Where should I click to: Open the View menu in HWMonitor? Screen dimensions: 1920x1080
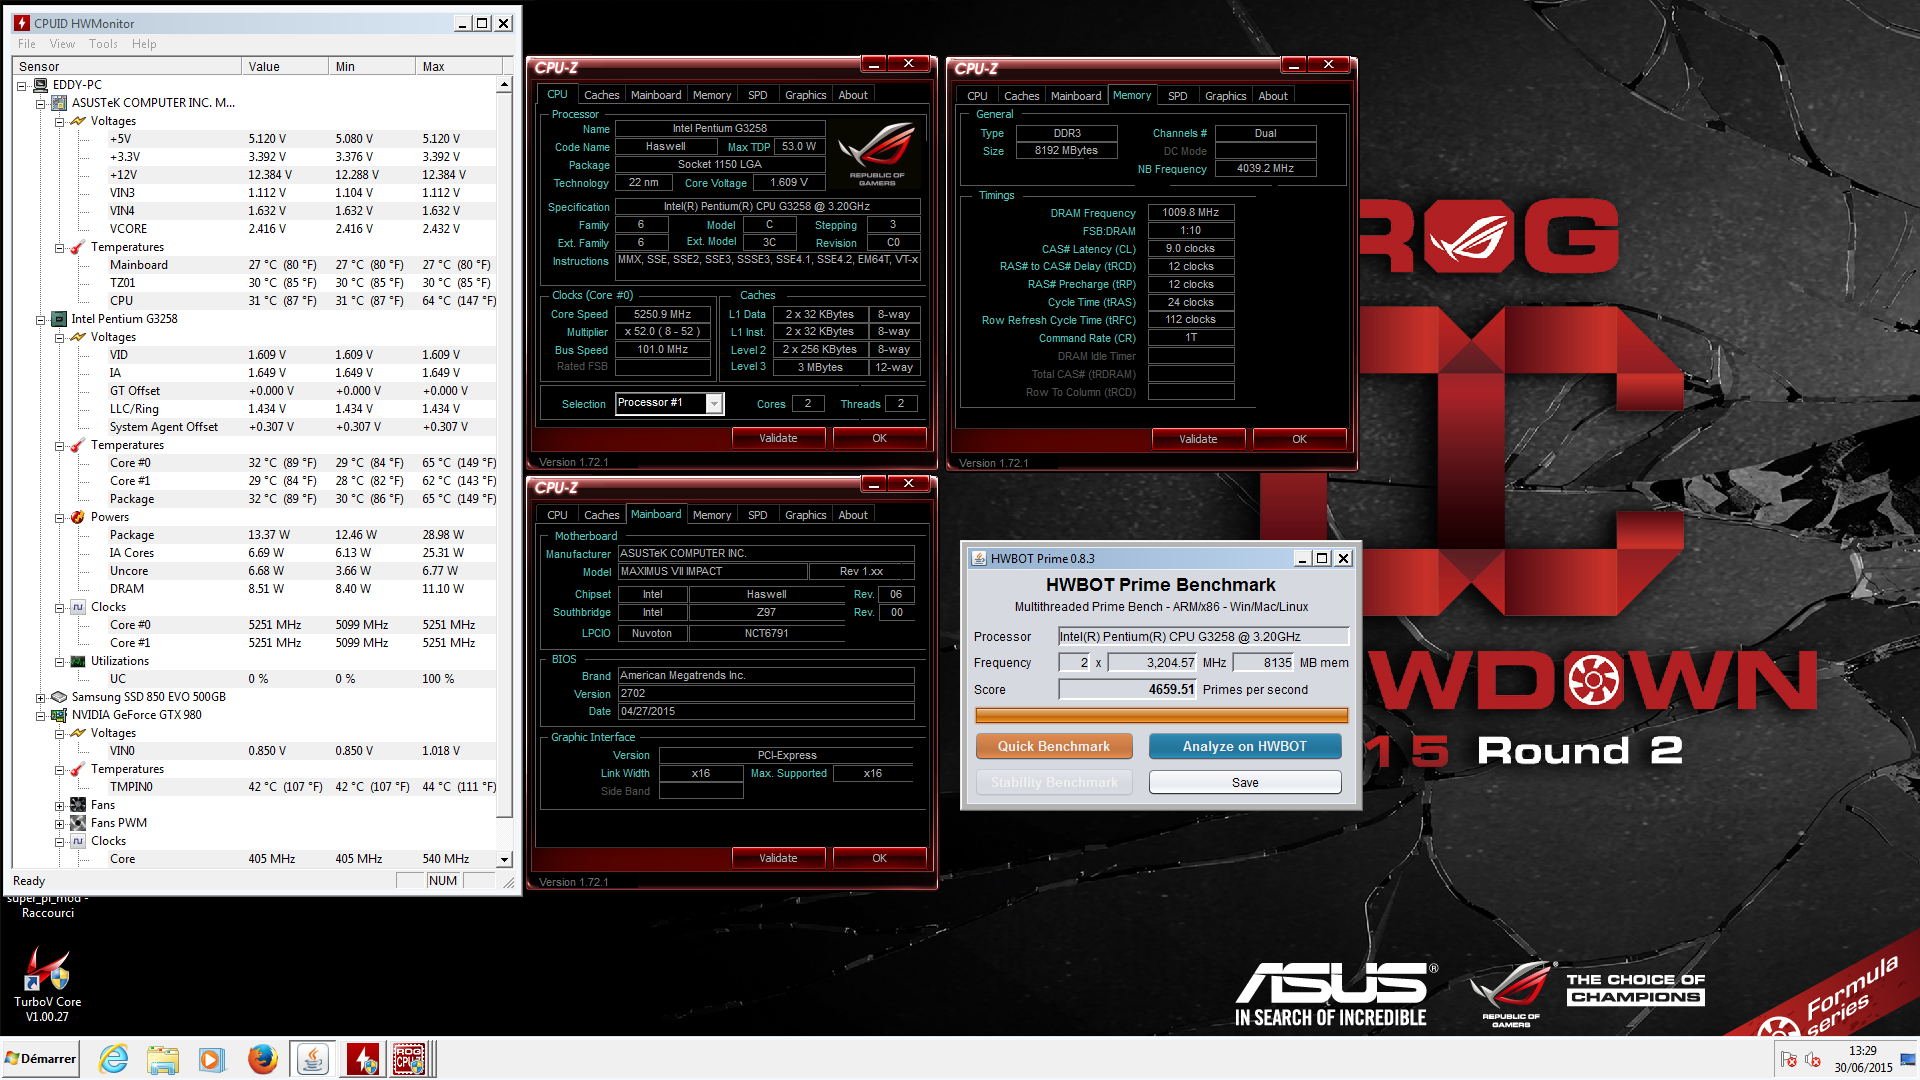pos(62,44)
